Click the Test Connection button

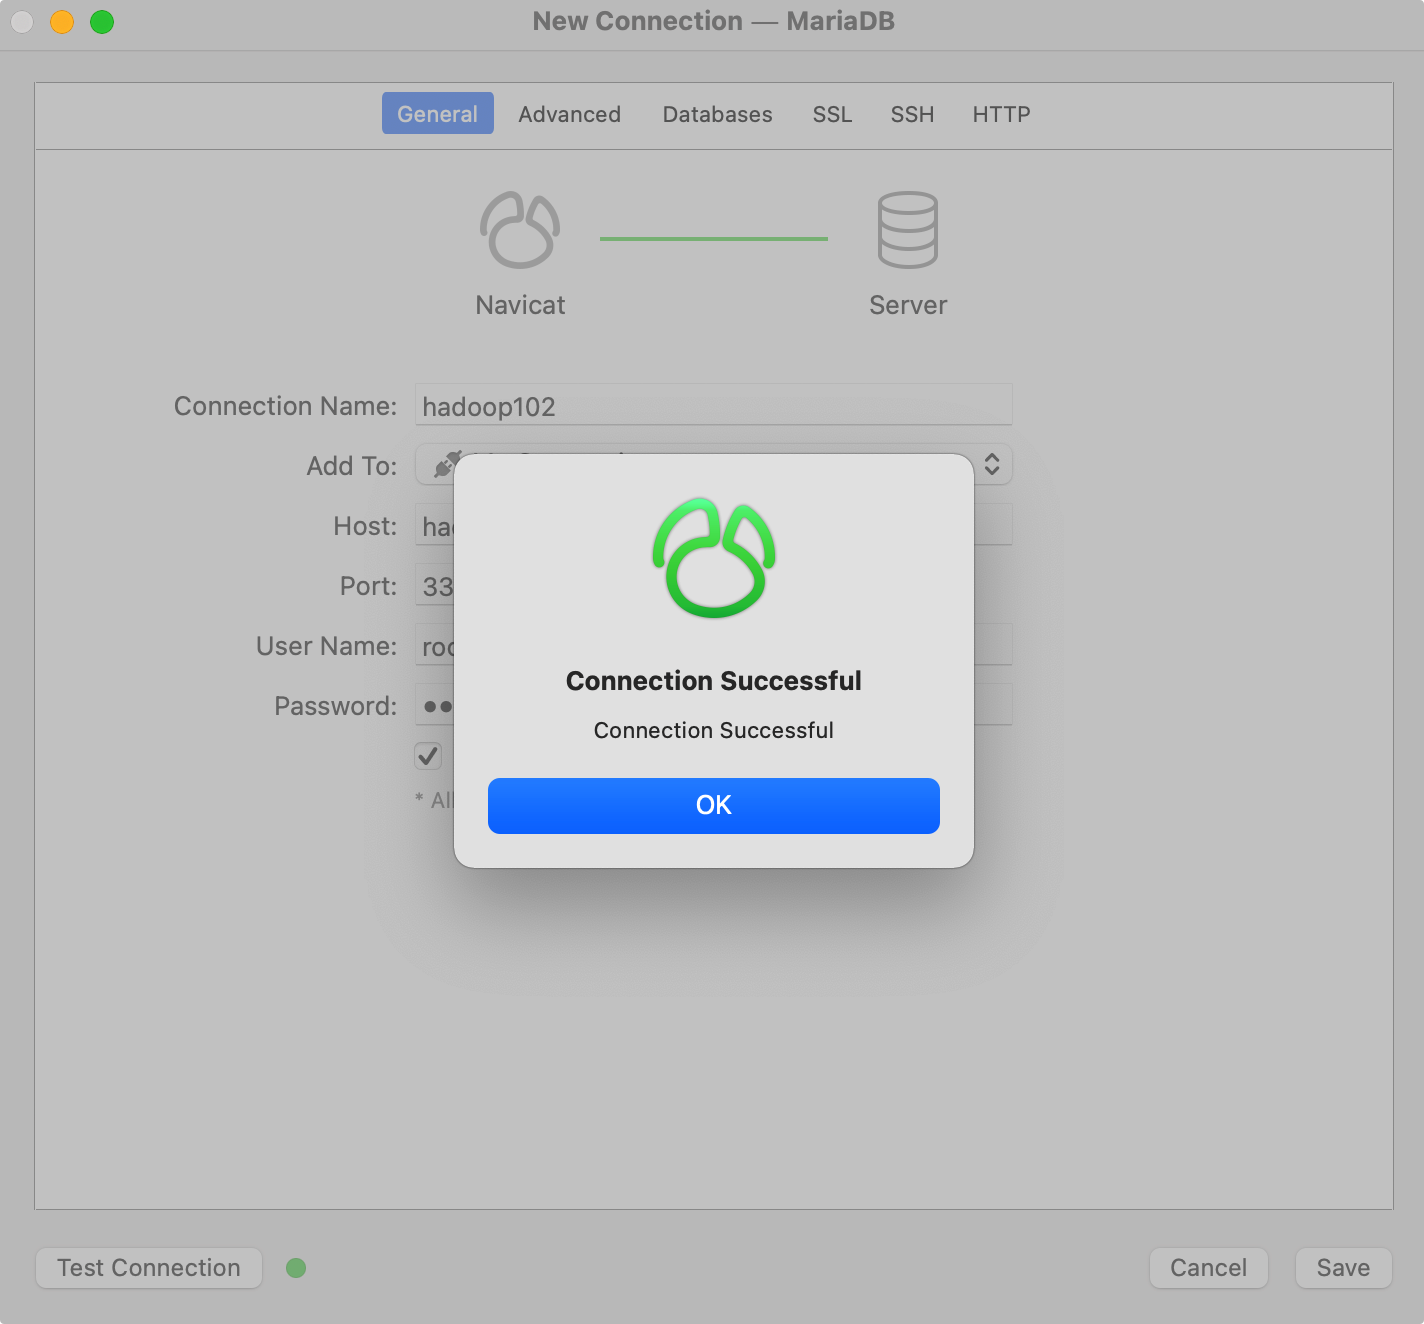coord(149,1268)
